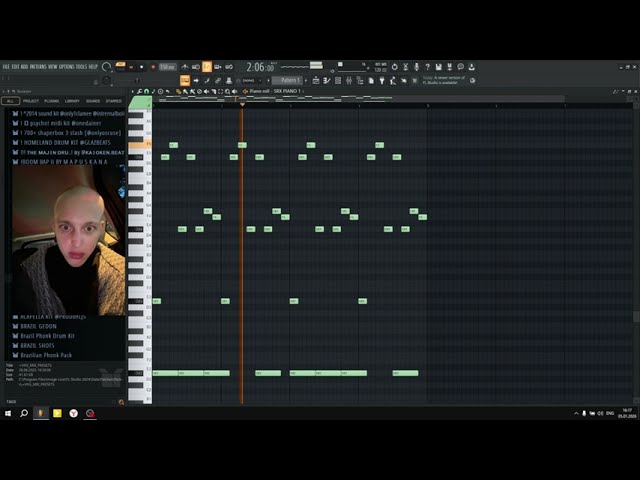Open the piano roll view icon

pos(327,80)
